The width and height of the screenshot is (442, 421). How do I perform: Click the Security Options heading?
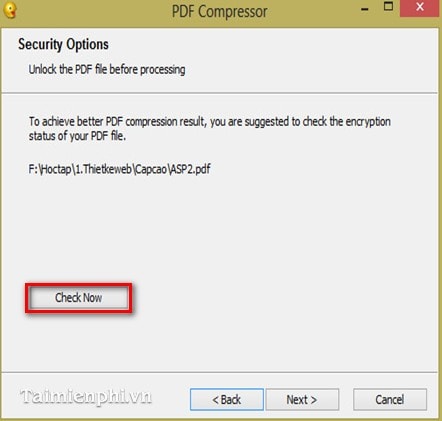click(63, 44)
